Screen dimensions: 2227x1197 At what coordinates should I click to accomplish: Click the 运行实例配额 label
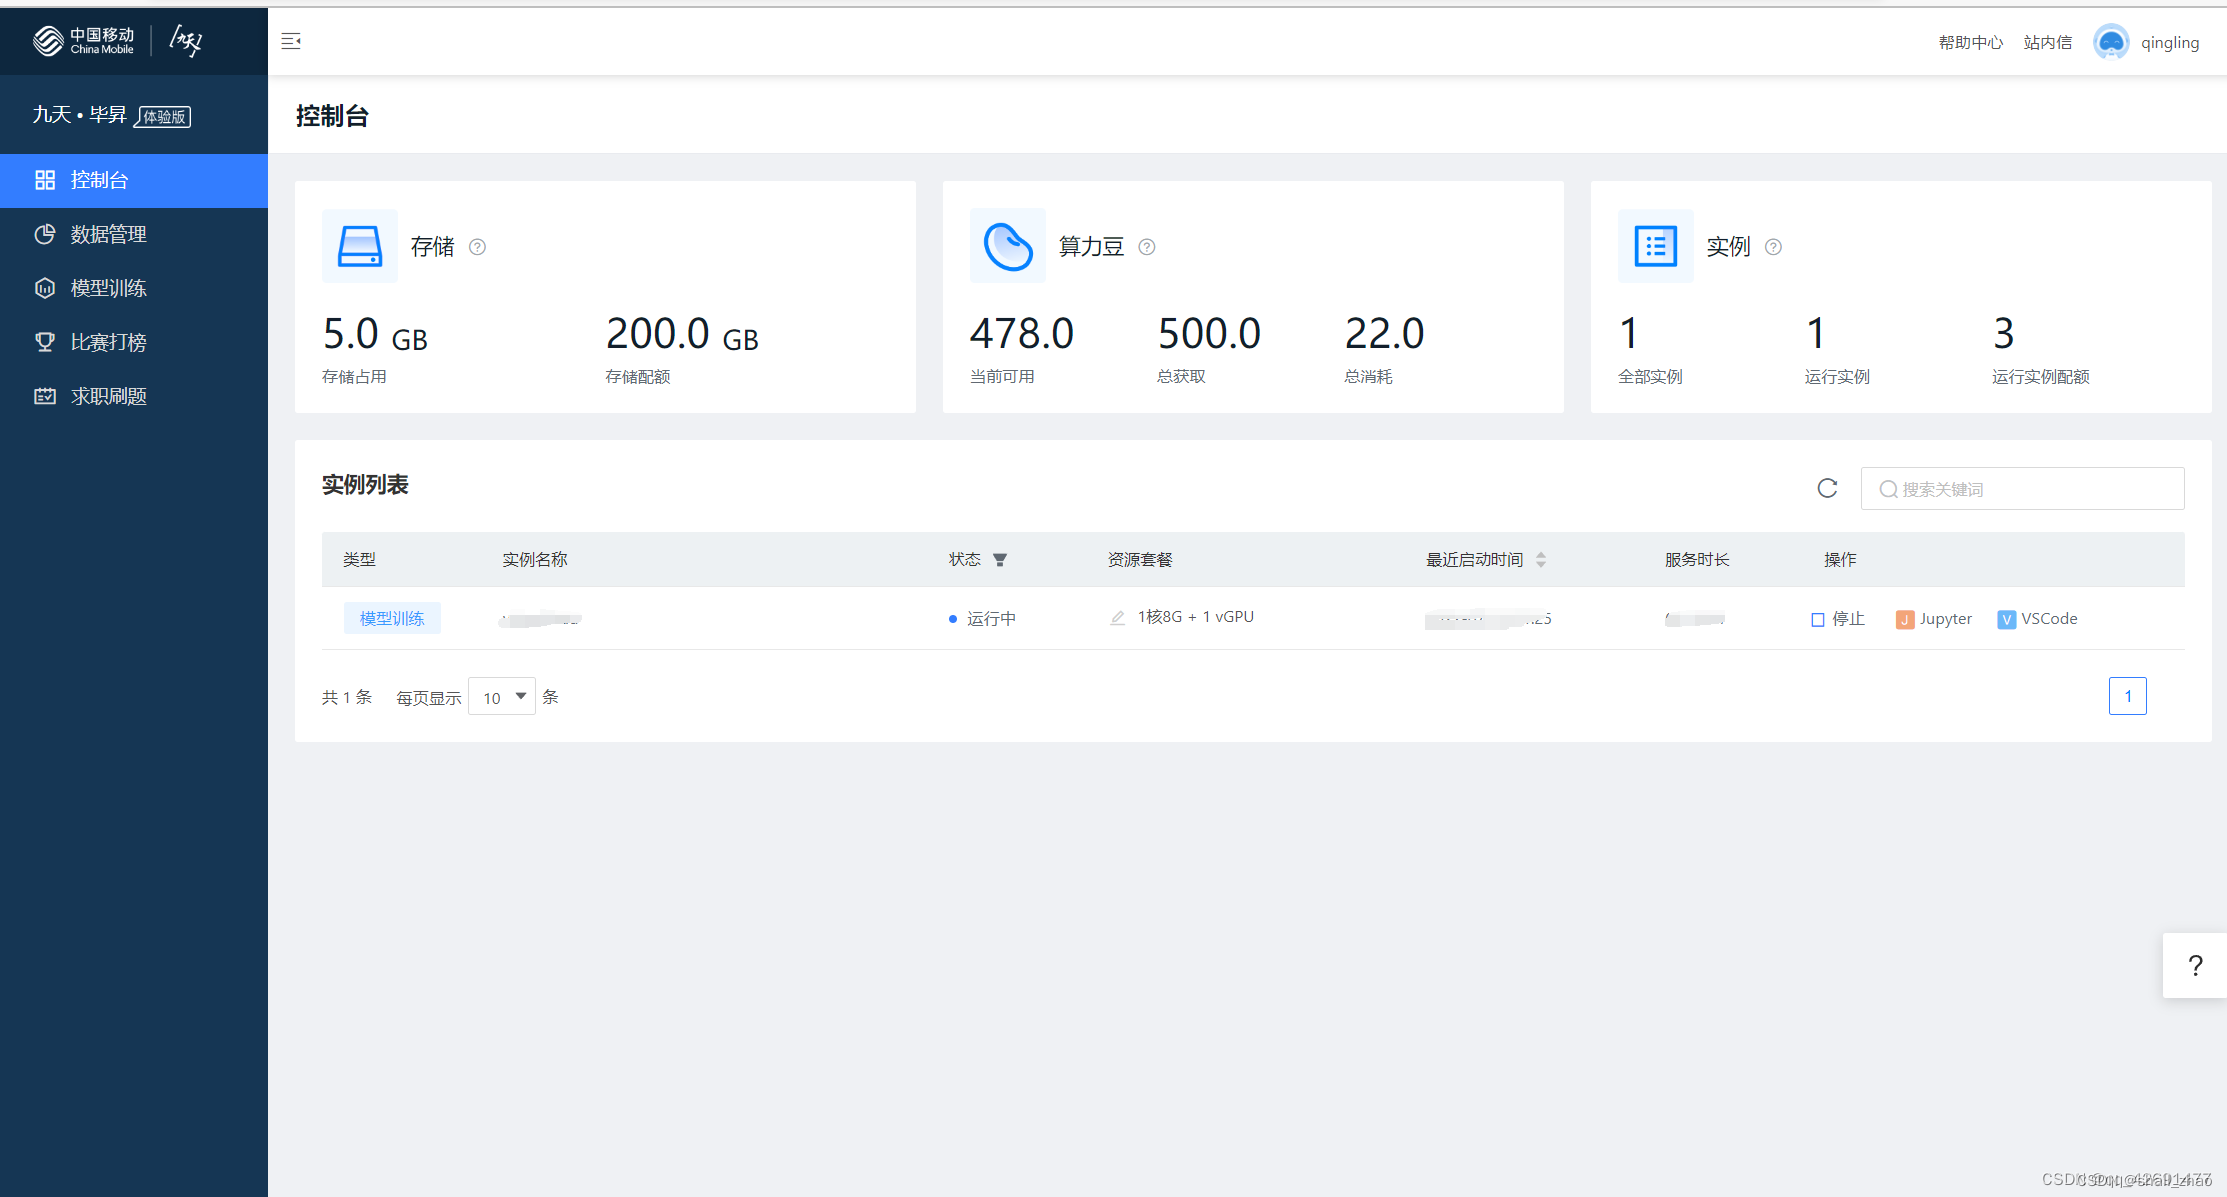coord(2041,377)
